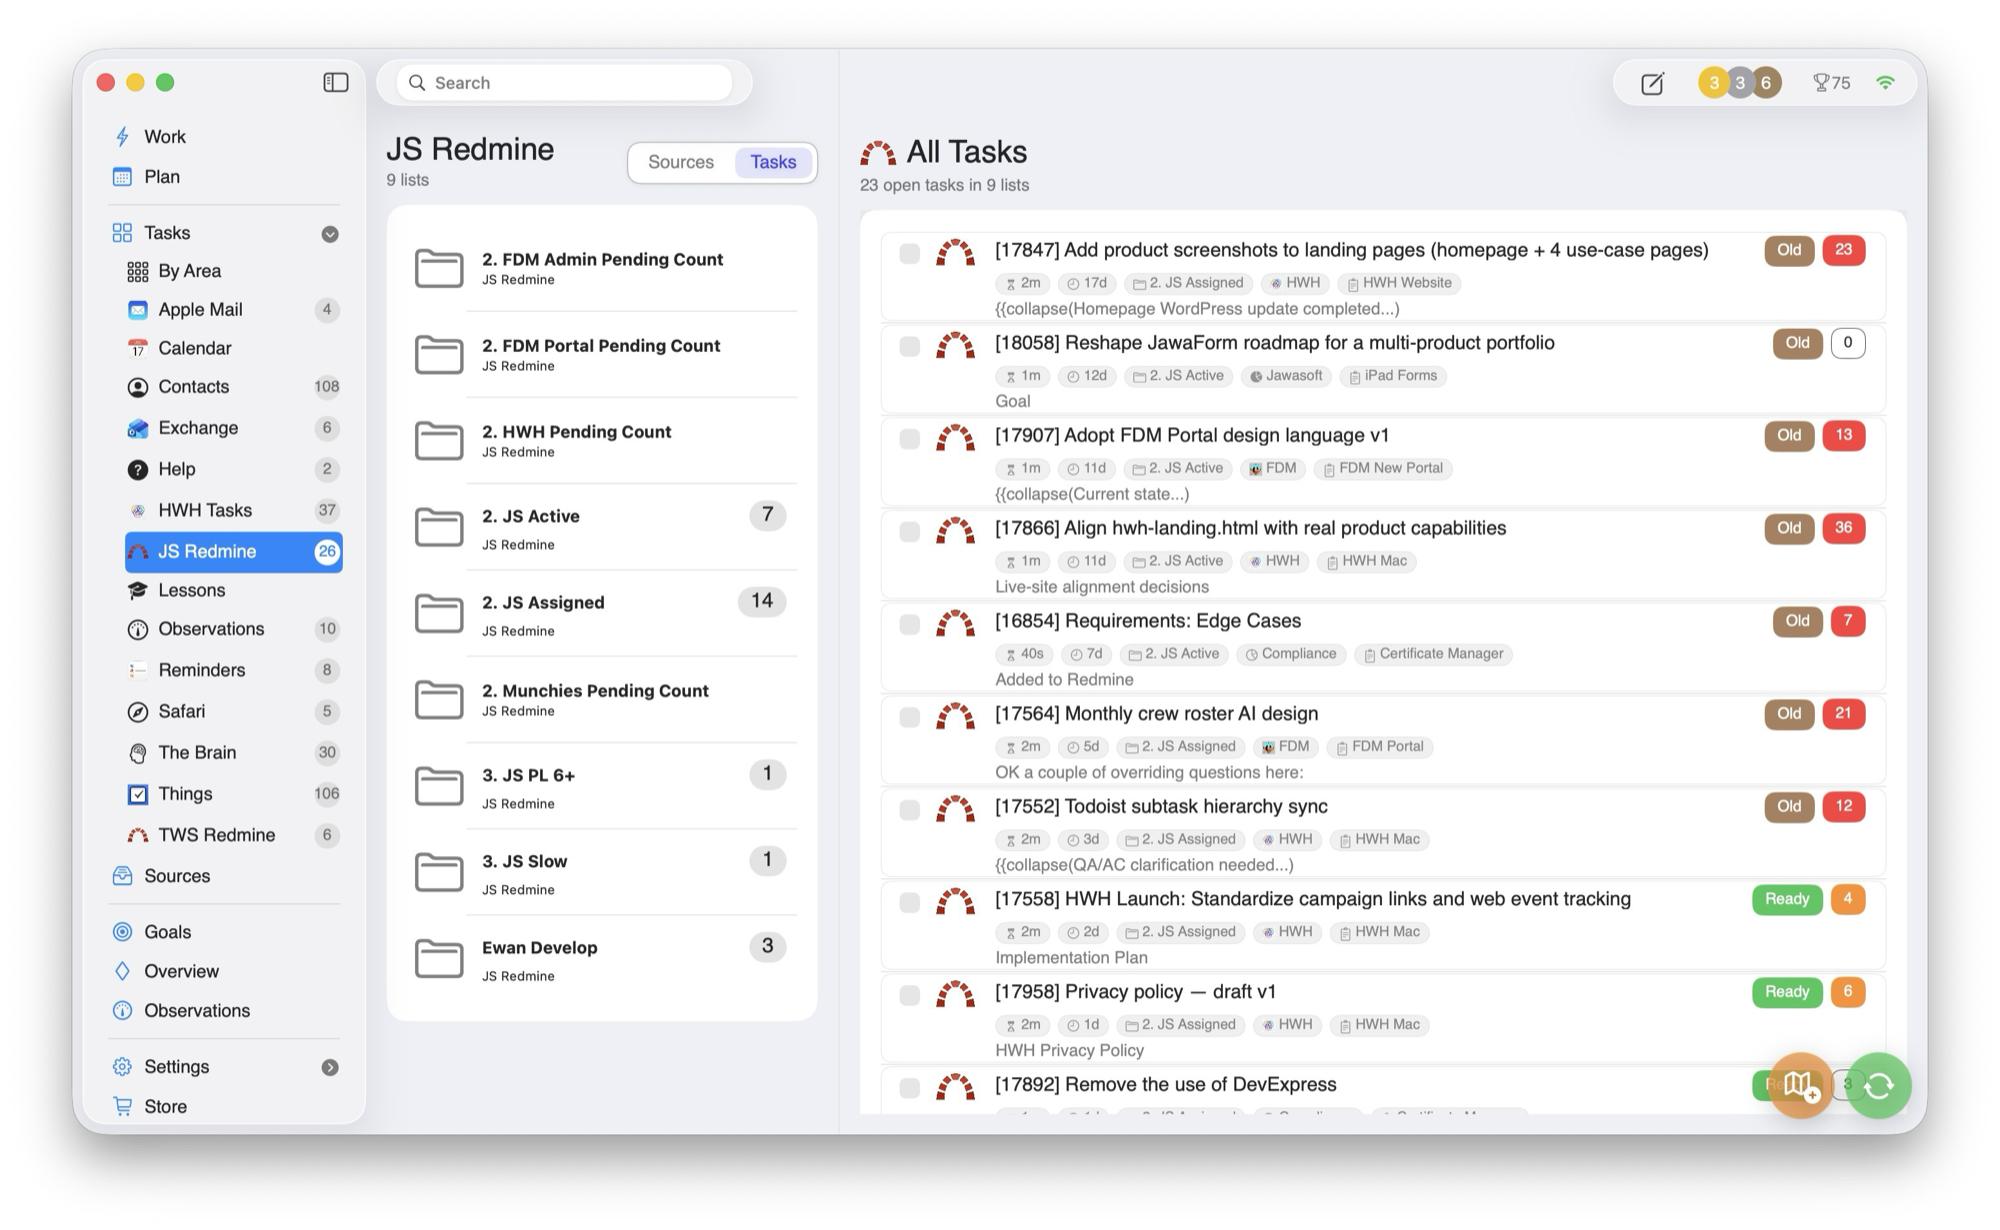Open the Ewan Develop folder
Screen dimensions: 2000x1230
pyautogui.click(x=602, y=959)
